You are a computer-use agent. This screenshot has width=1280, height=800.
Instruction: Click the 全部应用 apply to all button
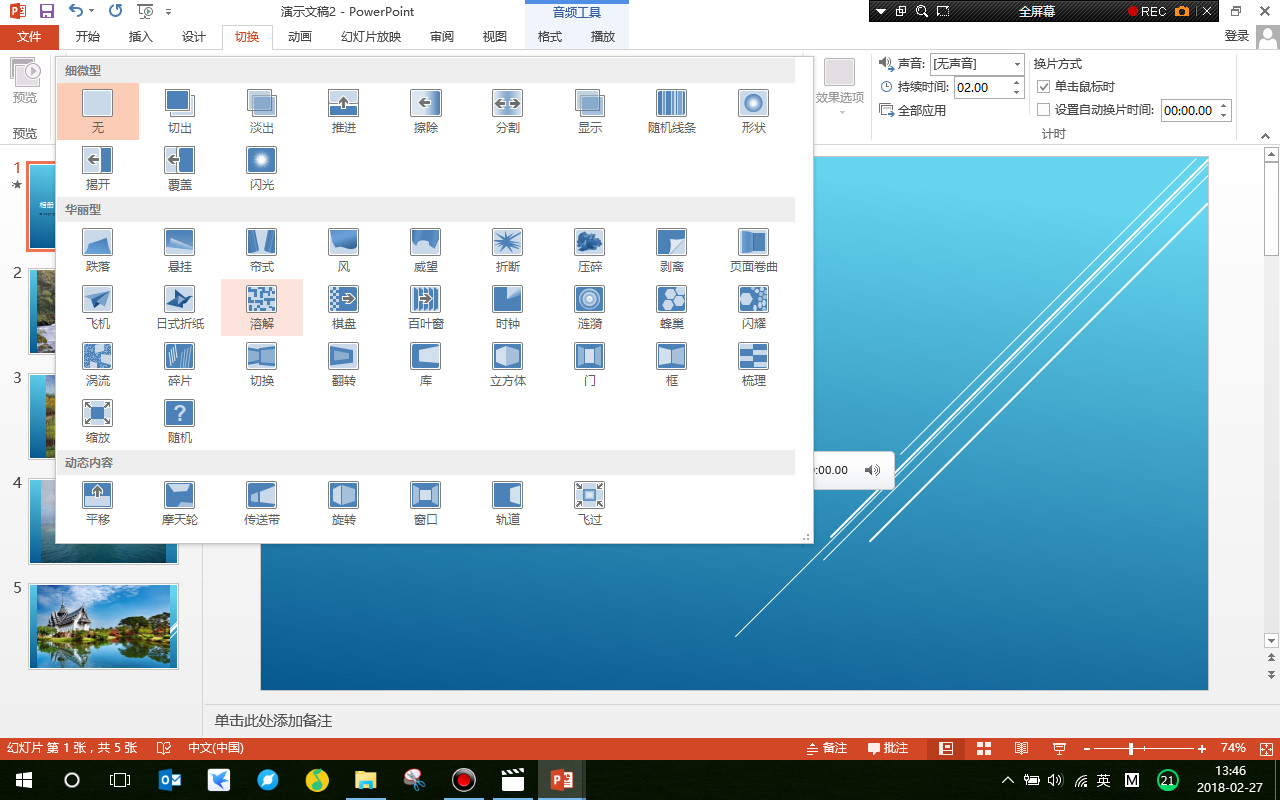pyautogui.click(x=913, y=110)
